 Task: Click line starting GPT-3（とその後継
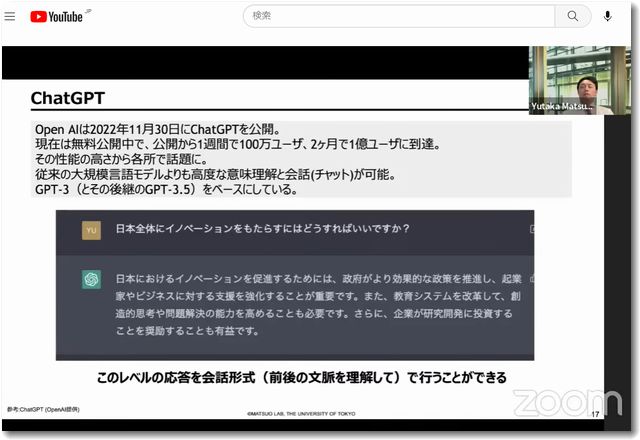coord(166,189)
